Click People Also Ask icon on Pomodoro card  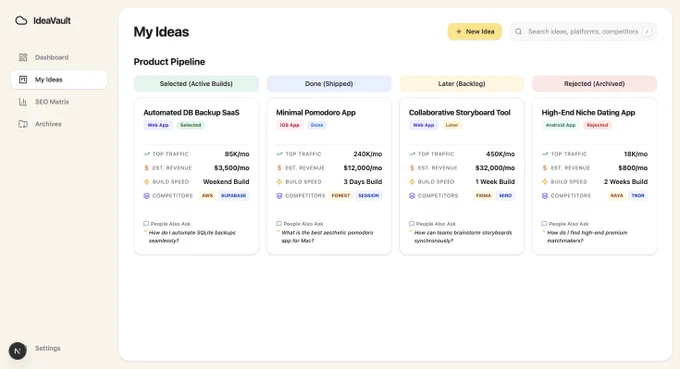pos(279,224)
